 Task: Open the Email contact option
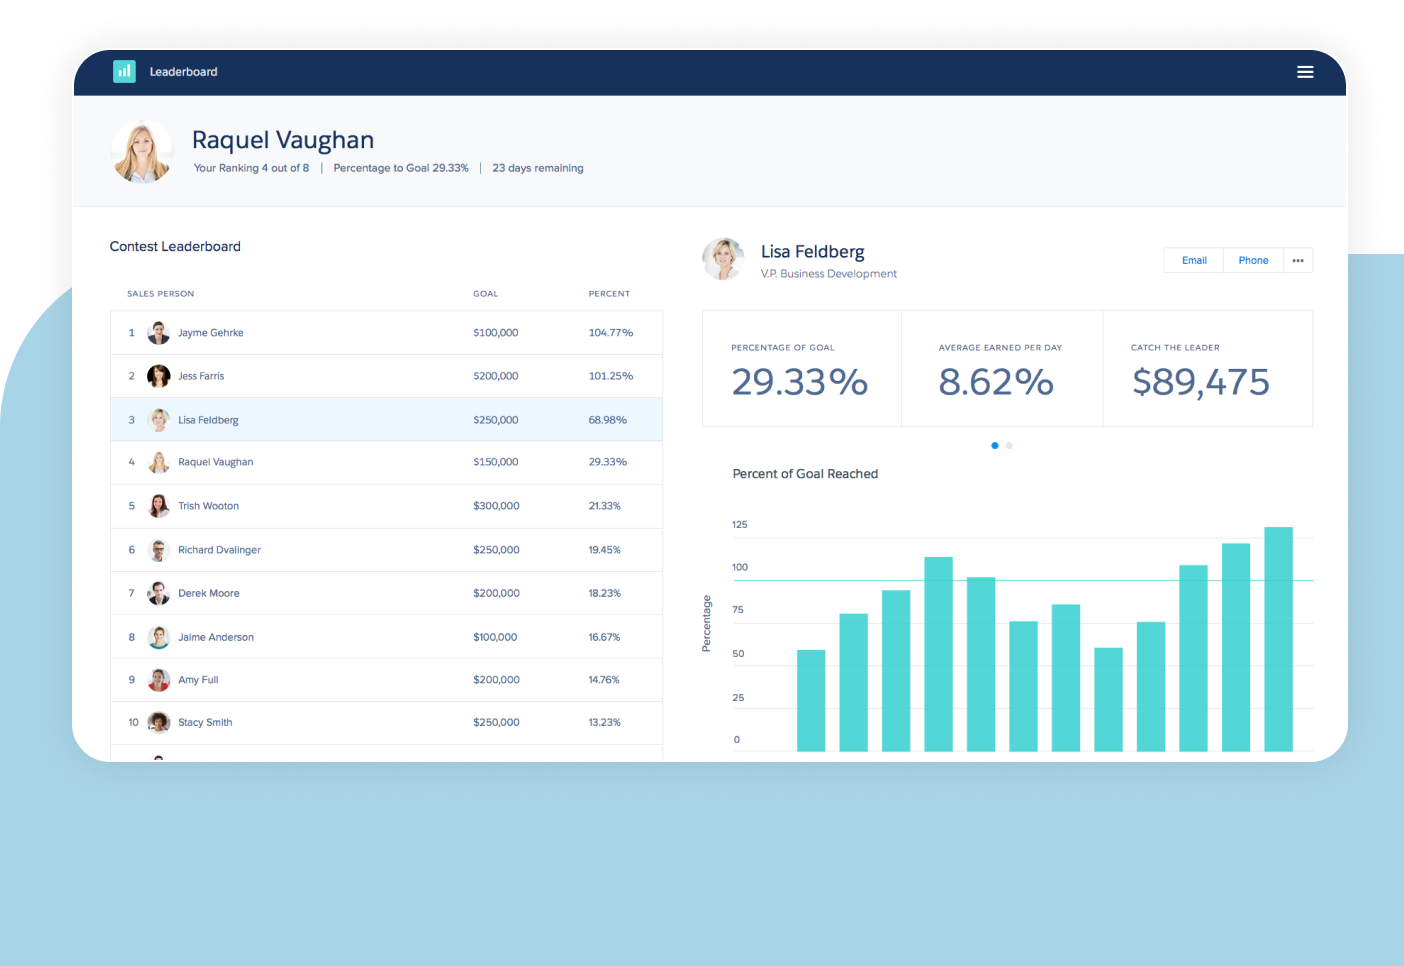tap(1193, 260)
